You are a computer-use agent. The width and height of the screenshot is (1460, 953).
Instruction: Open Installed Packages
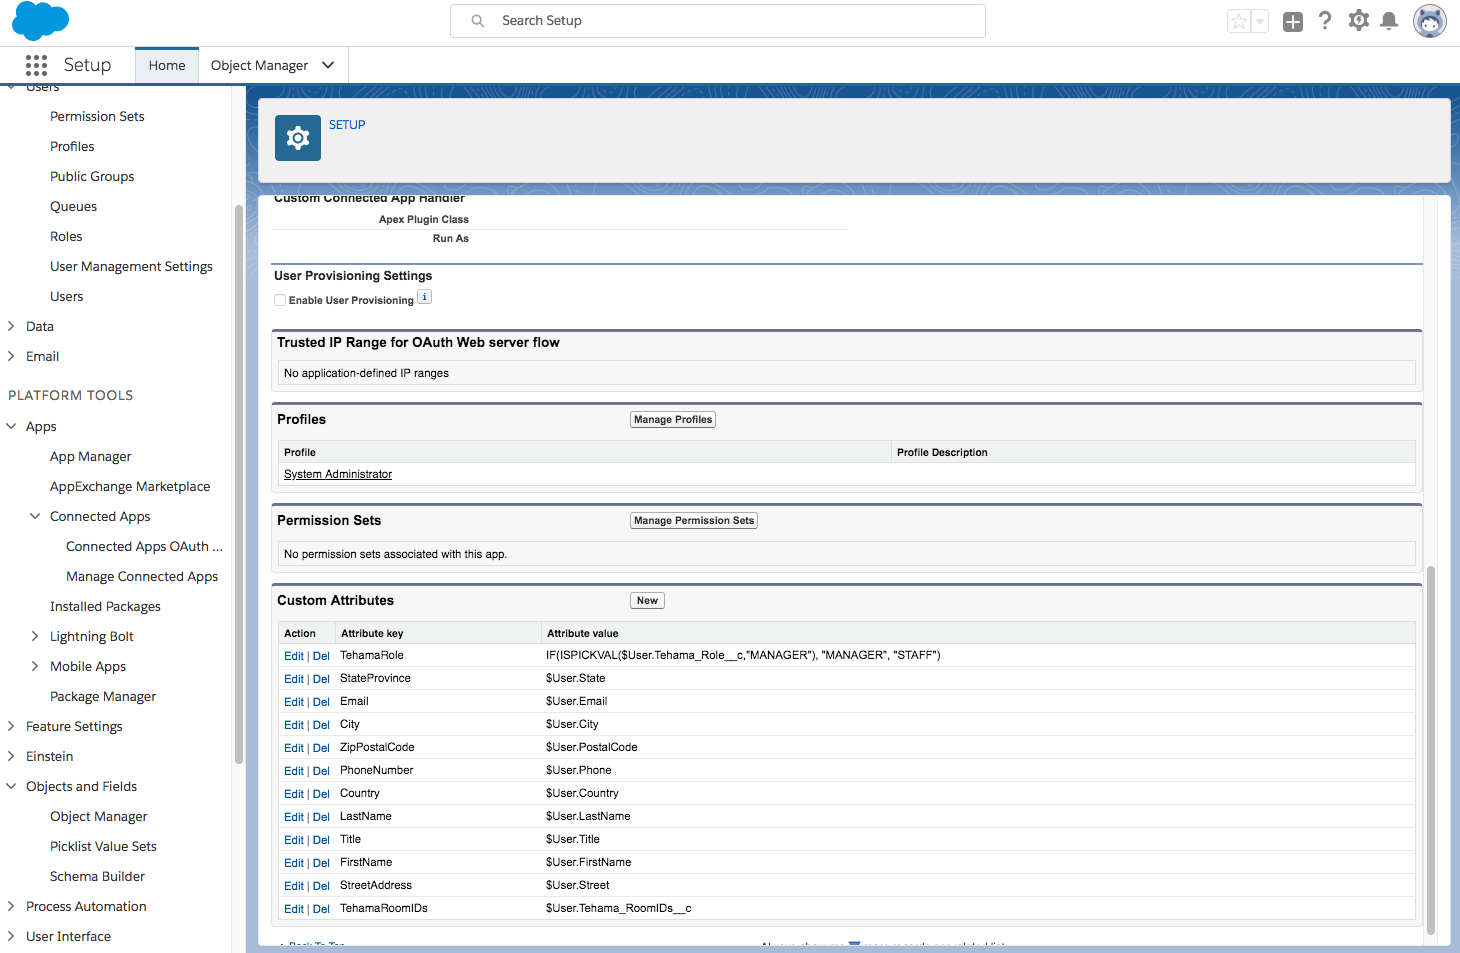coord(105,606)
